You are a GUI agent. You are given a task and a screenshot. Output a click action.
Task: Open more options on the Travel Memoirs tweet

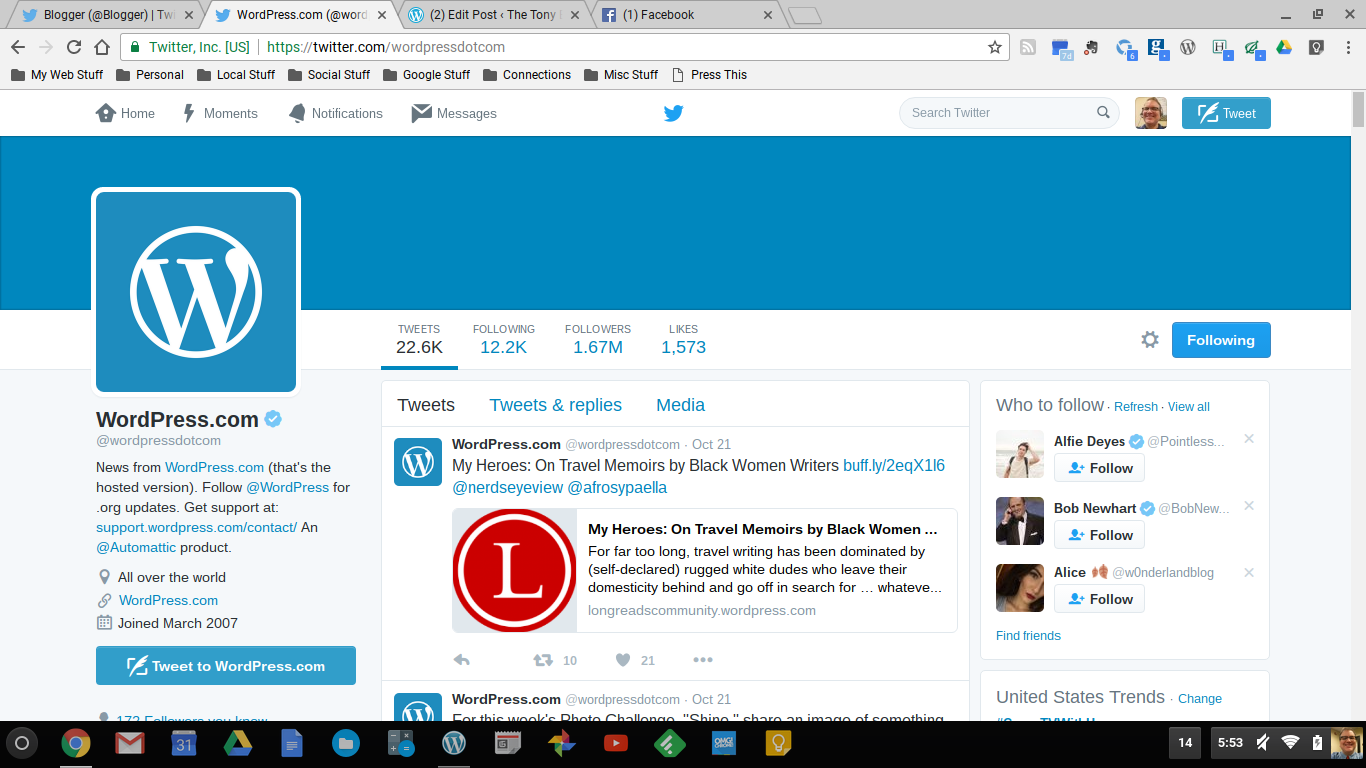[x=703, y=660]
